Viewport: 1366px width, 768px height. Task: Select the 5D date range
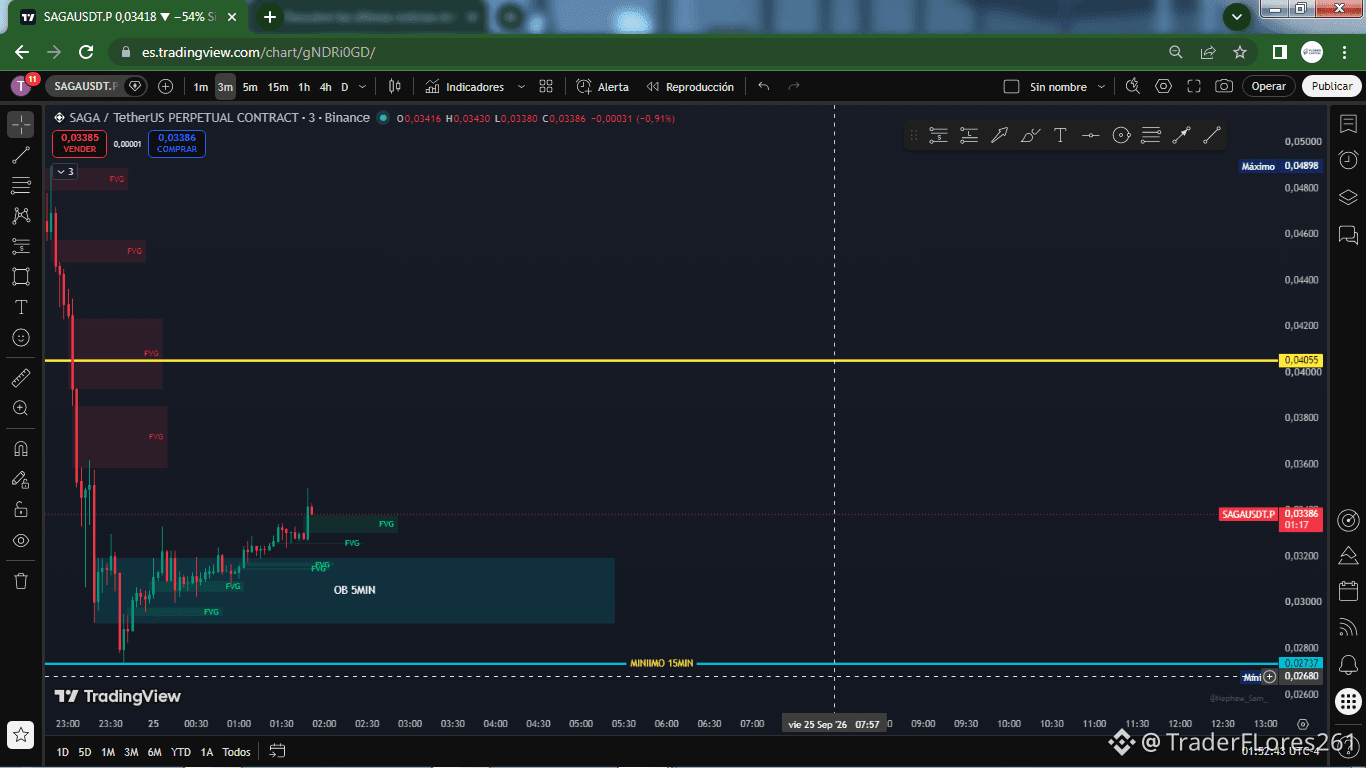point(85,752)
